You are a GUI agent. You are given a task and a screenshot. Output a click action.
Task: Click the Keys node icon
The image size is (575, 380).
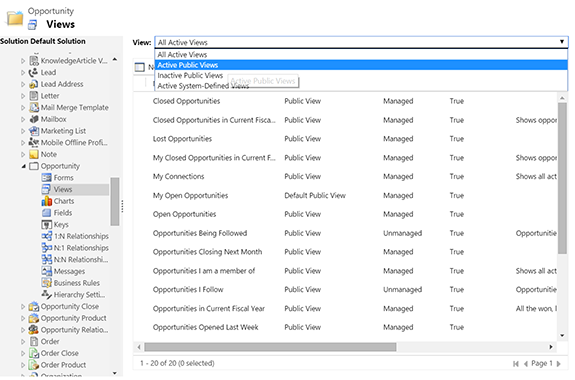coord(47,224)
